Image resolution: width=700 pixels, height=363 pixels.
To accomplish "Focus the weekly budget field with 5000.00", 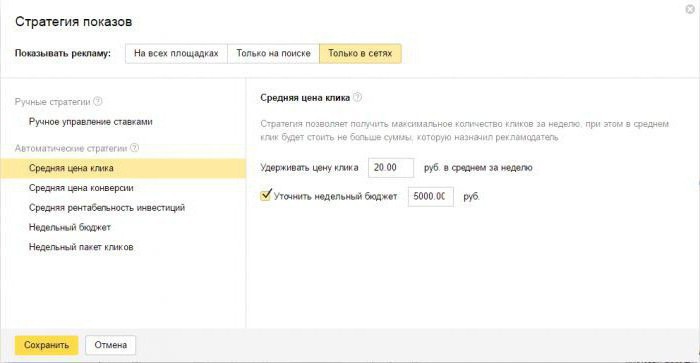I will 430,196.
